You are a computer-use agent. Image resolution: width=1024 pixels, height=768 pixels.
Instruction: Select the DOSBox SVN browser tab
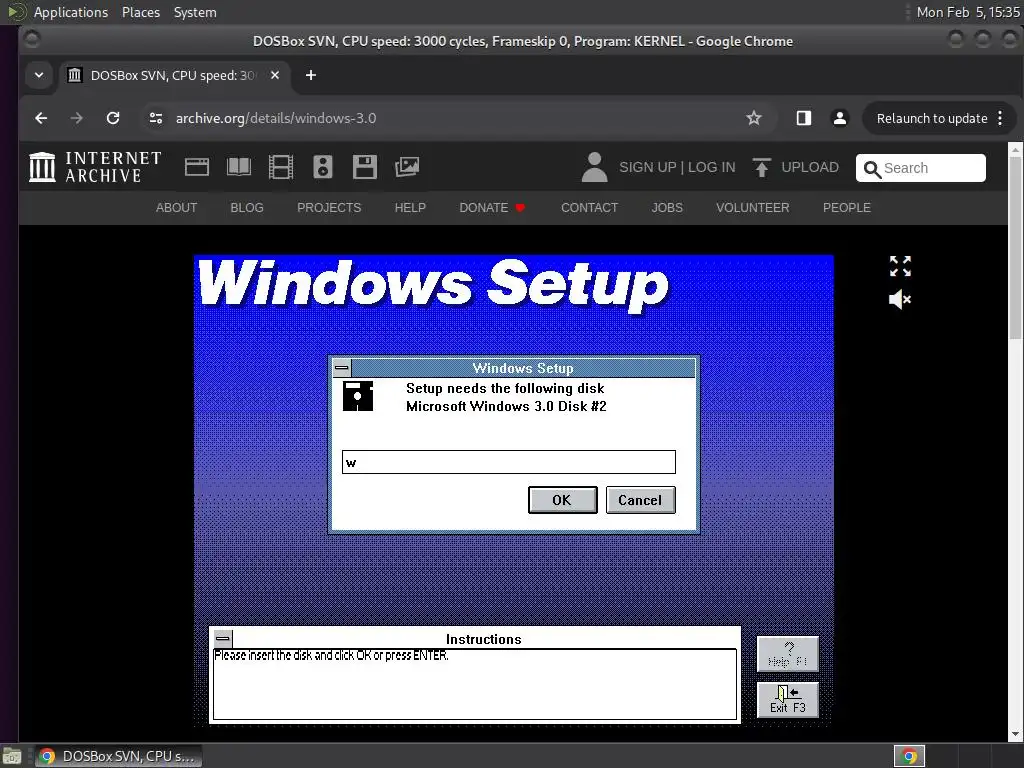coord(174,75)
